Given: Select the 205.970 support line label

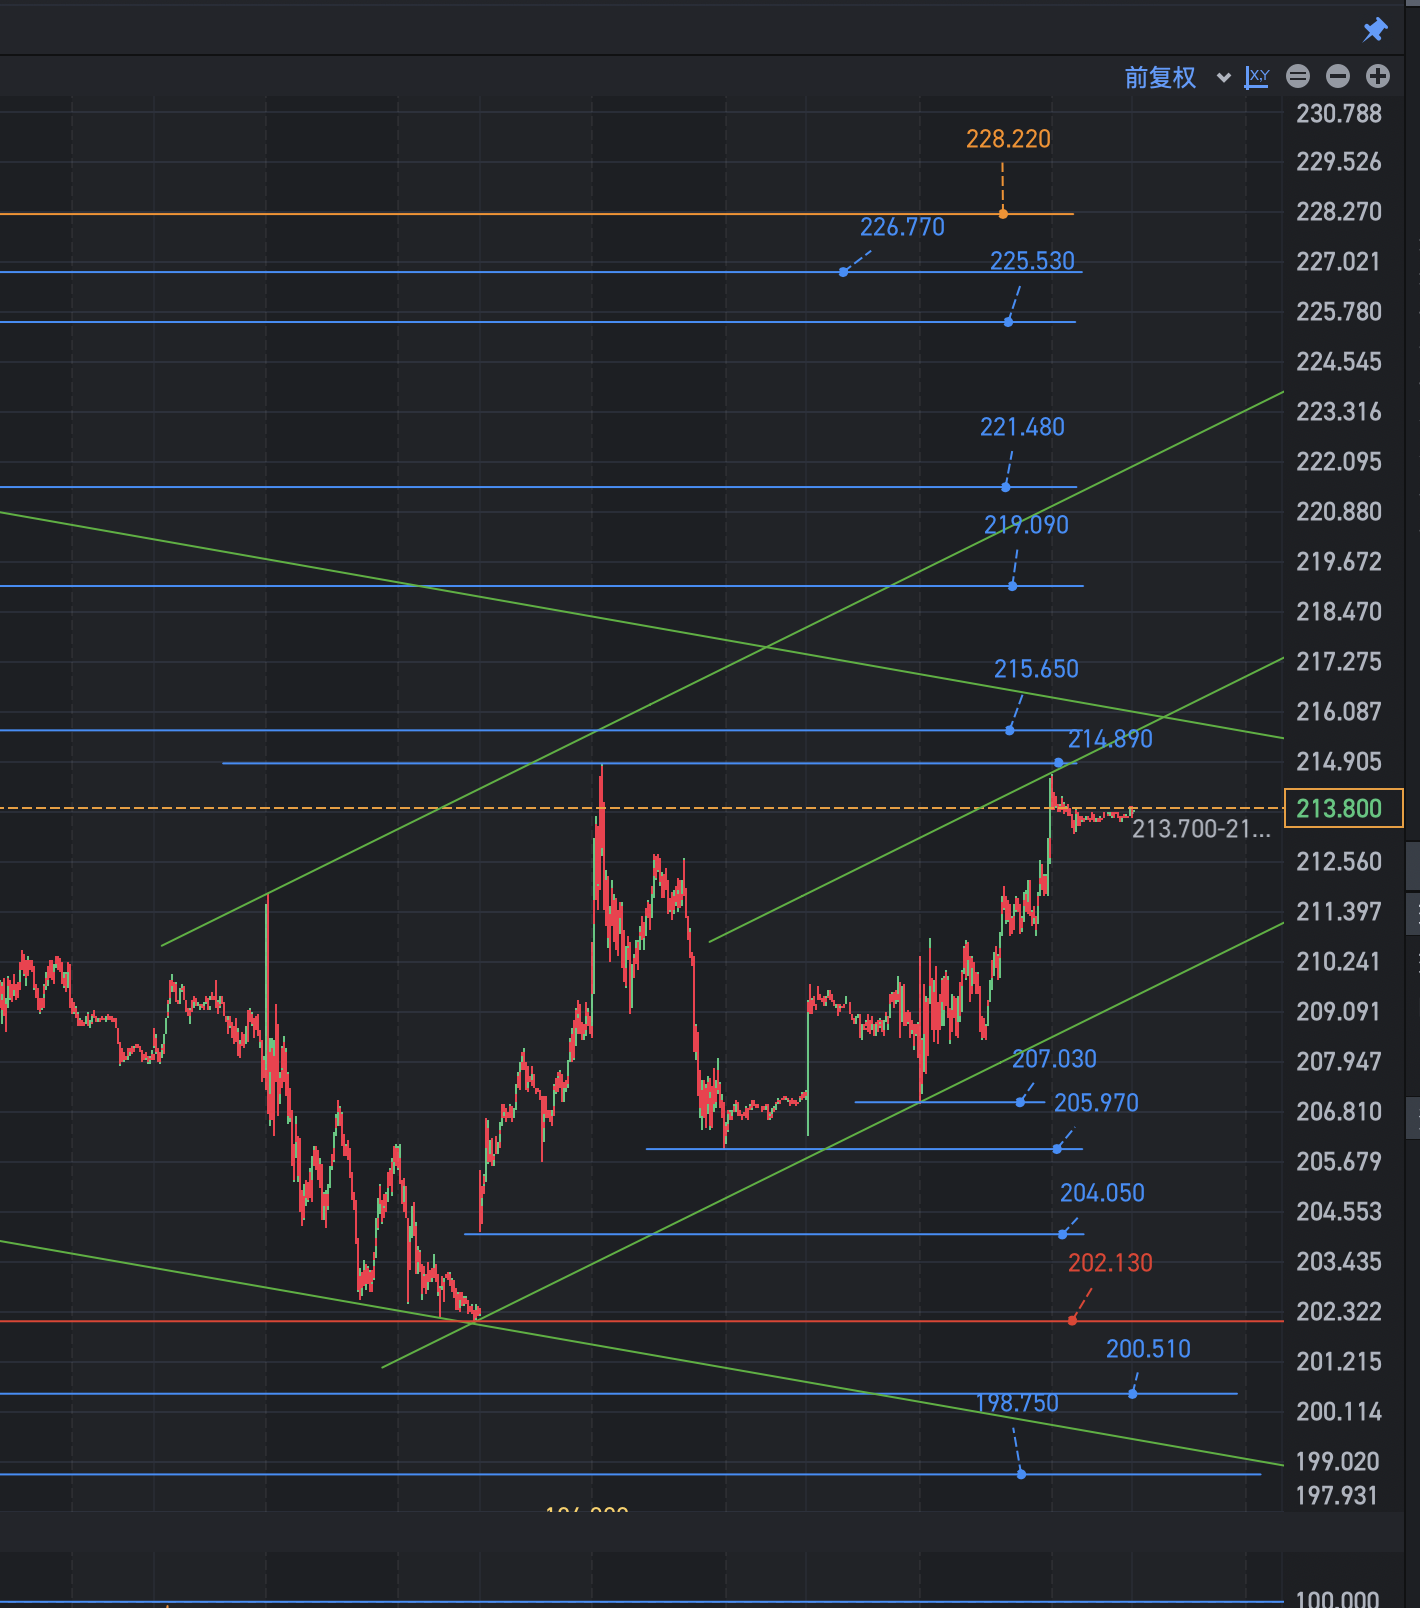Looking at the screenshot, I should coord(1096,1103).
